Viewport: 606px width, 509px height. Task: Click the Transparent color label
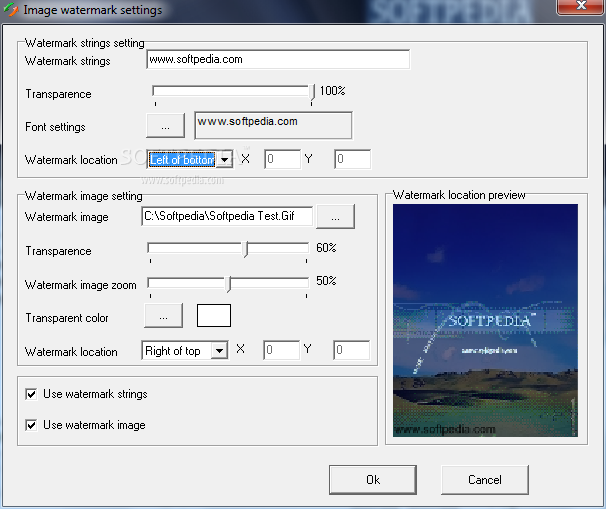pos(67,318)
